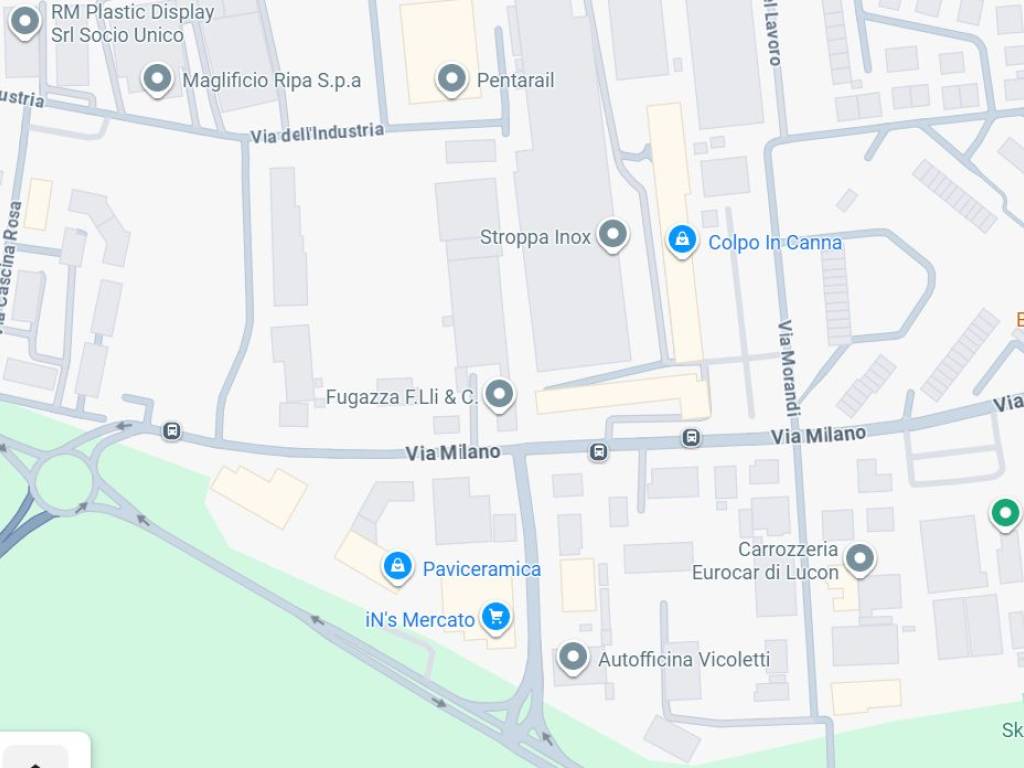Screen dimensions: 1024x768
Task: Click the Colpo In Canna label
Action: point(775,242)
